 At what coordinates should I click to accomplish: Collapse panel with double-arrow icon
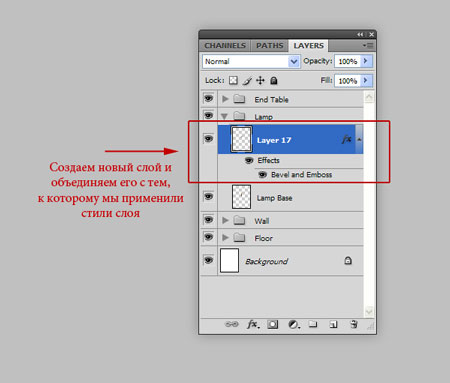click(360, 34)
